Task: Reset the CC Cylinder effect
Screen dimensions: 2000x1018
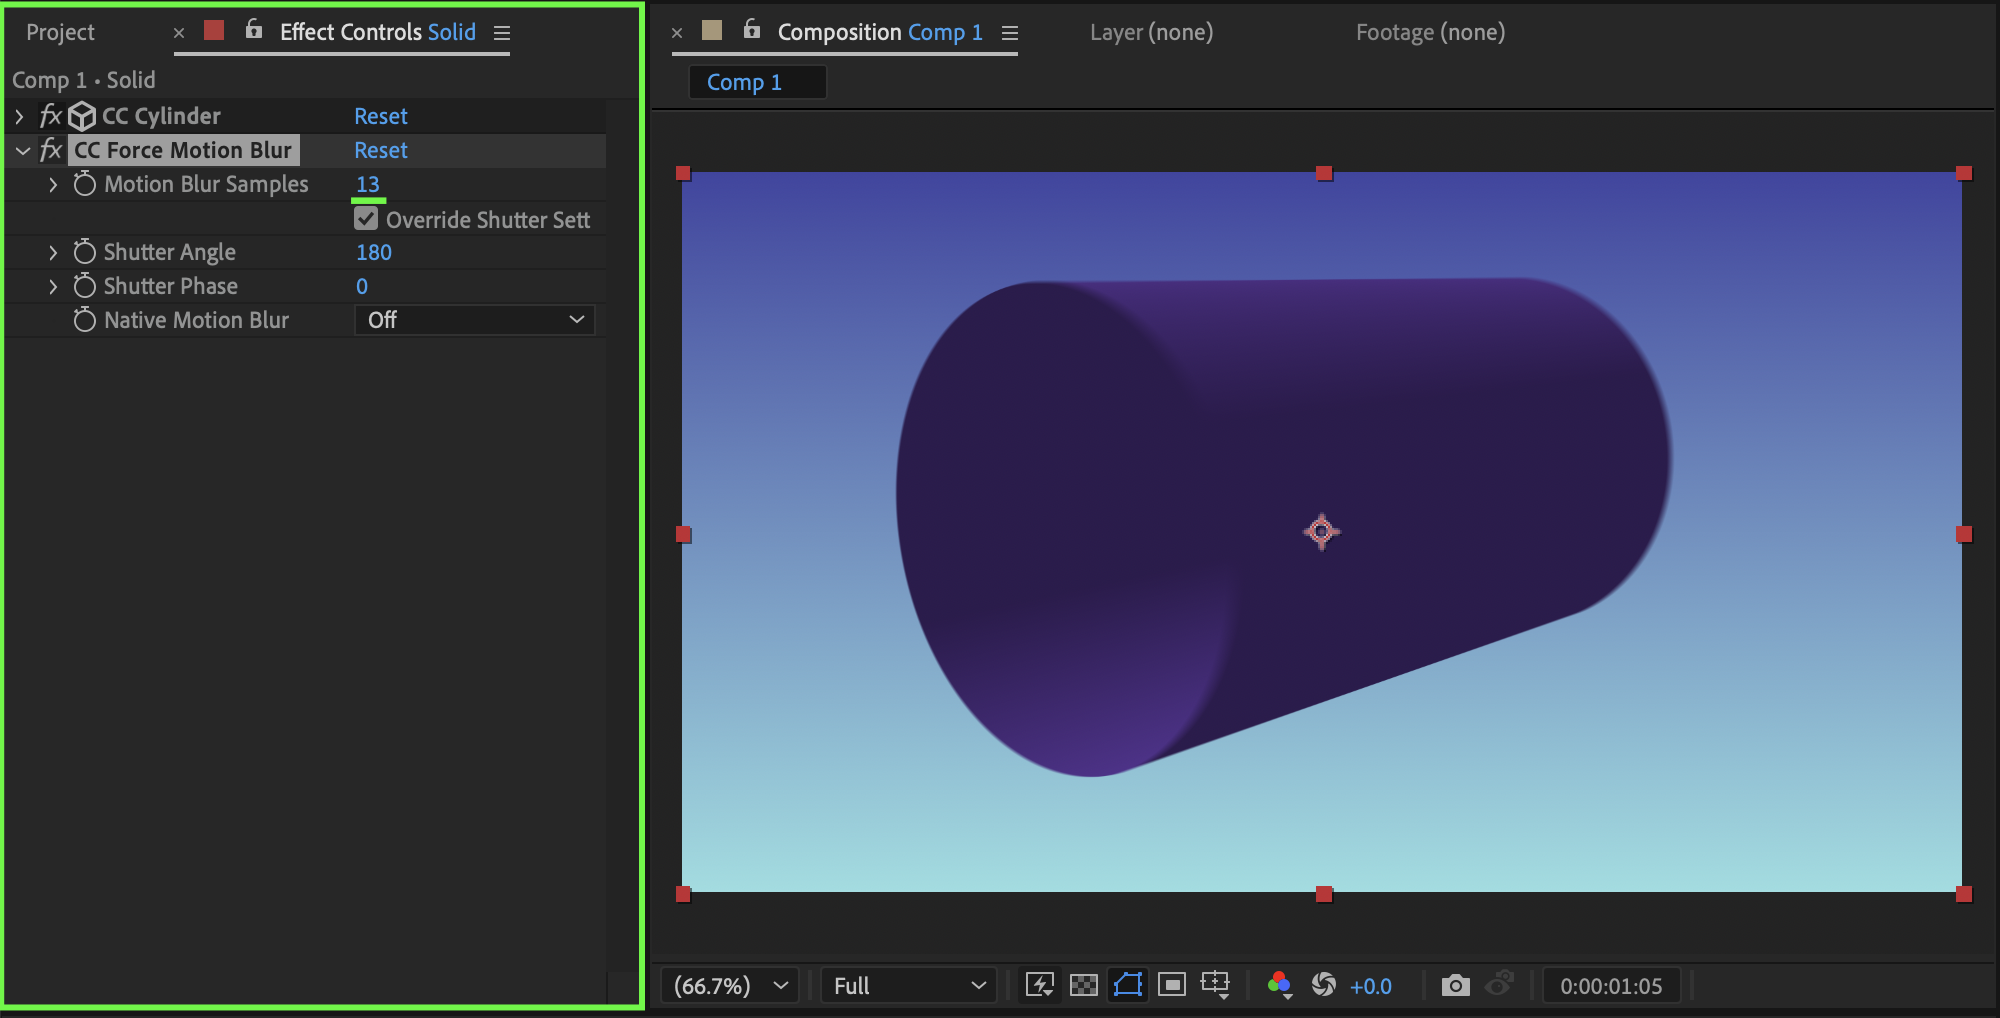Action: coord(381,116)
